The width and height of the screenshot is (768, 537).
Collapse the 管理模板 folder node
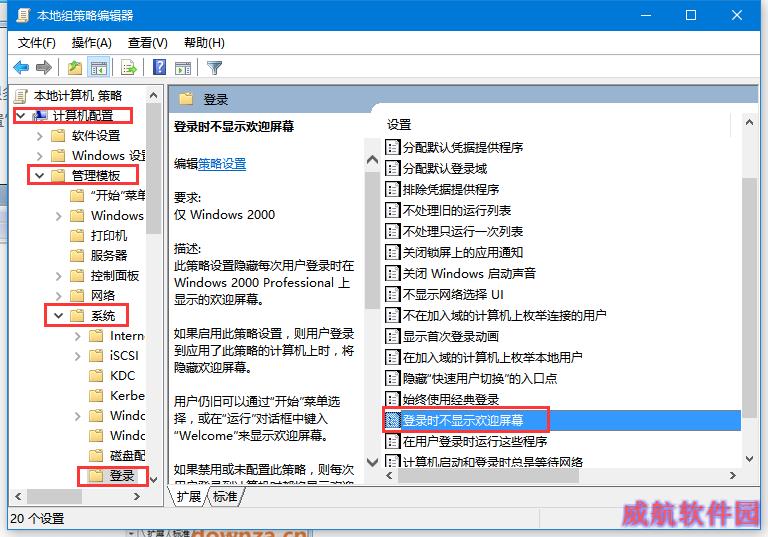40,175
